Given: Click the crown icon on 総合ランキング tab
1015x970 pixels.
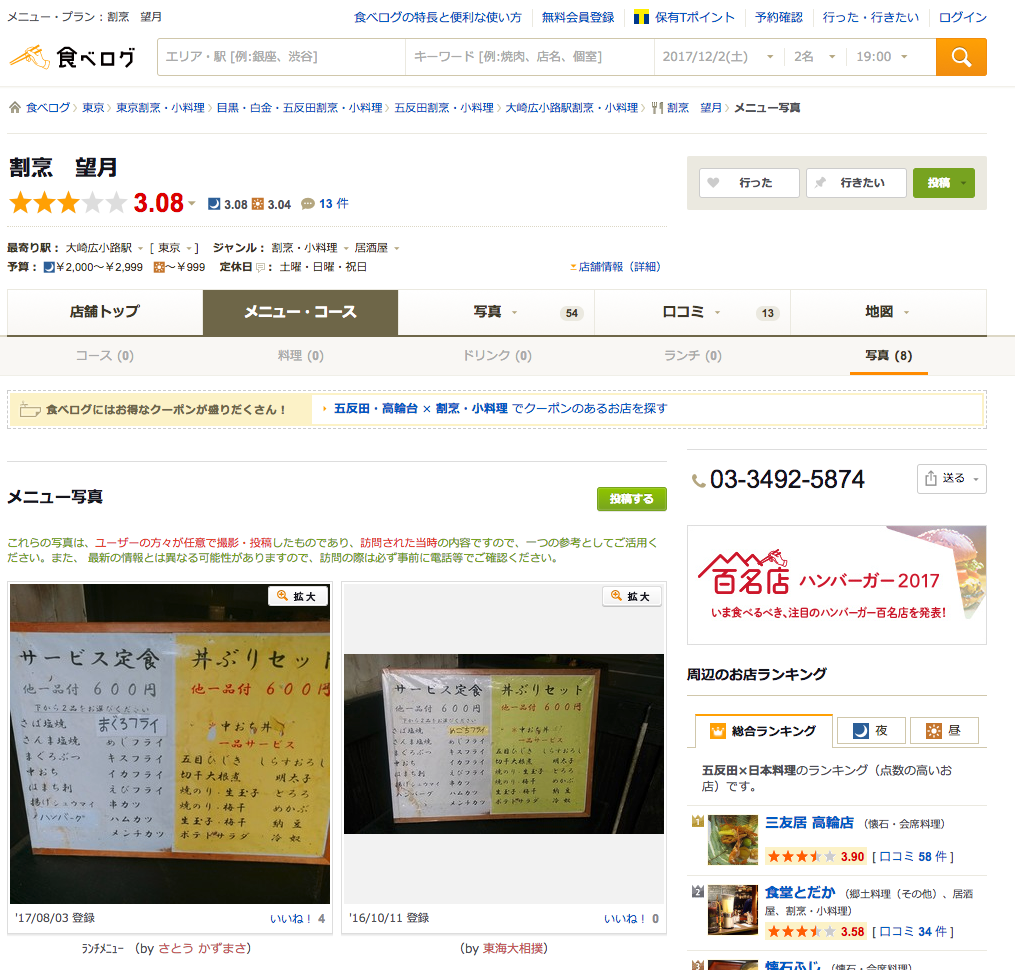Looking at the screenshot, I should pyautogui.click(x=718, y=731).
